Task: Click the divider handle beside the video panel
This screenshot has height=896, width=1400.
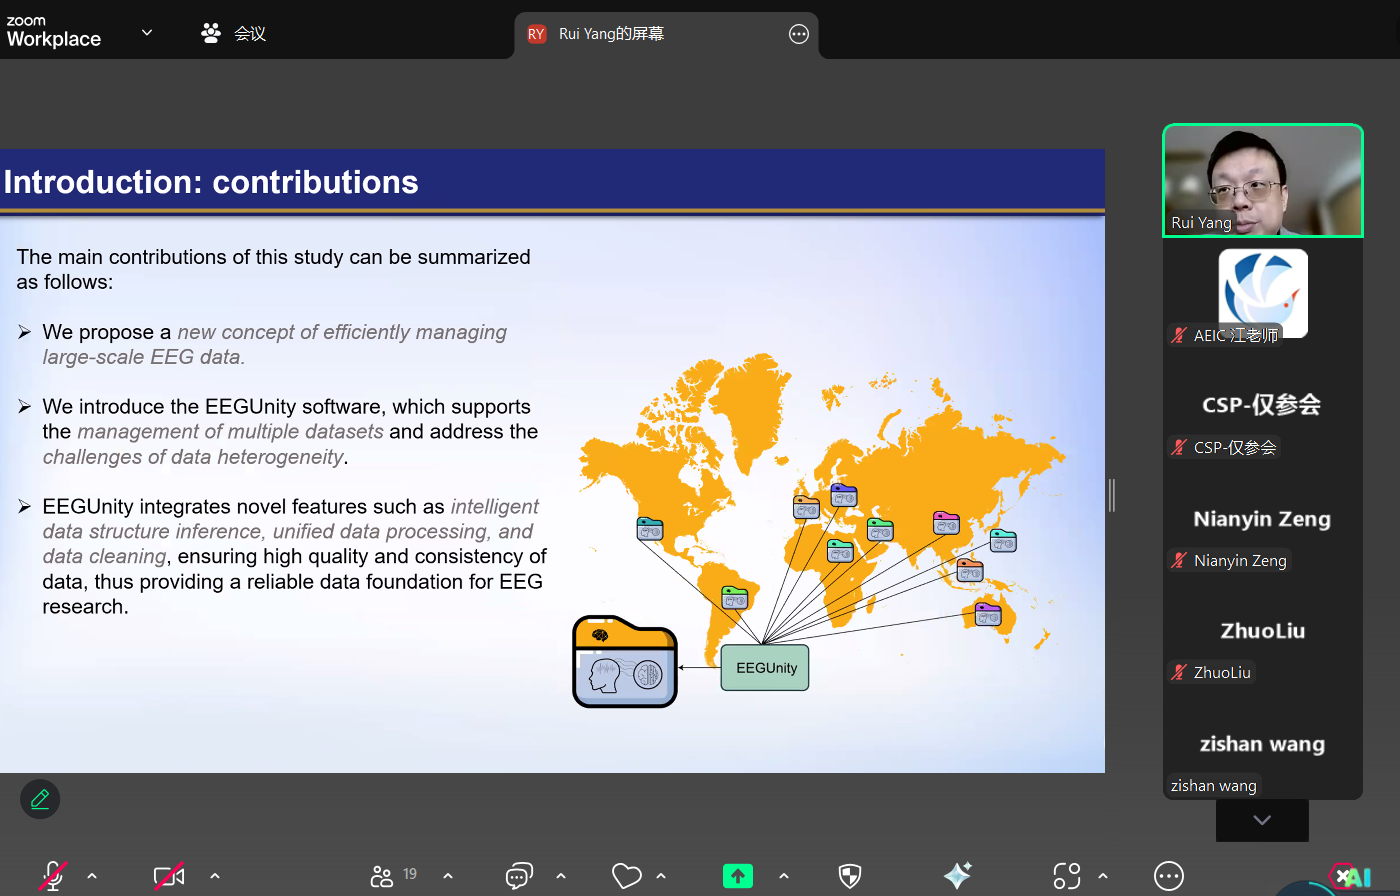Action: (x=1111, y=495)
